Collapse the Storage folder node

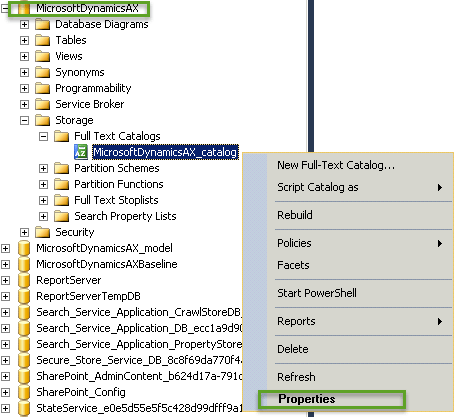[24, 120]
